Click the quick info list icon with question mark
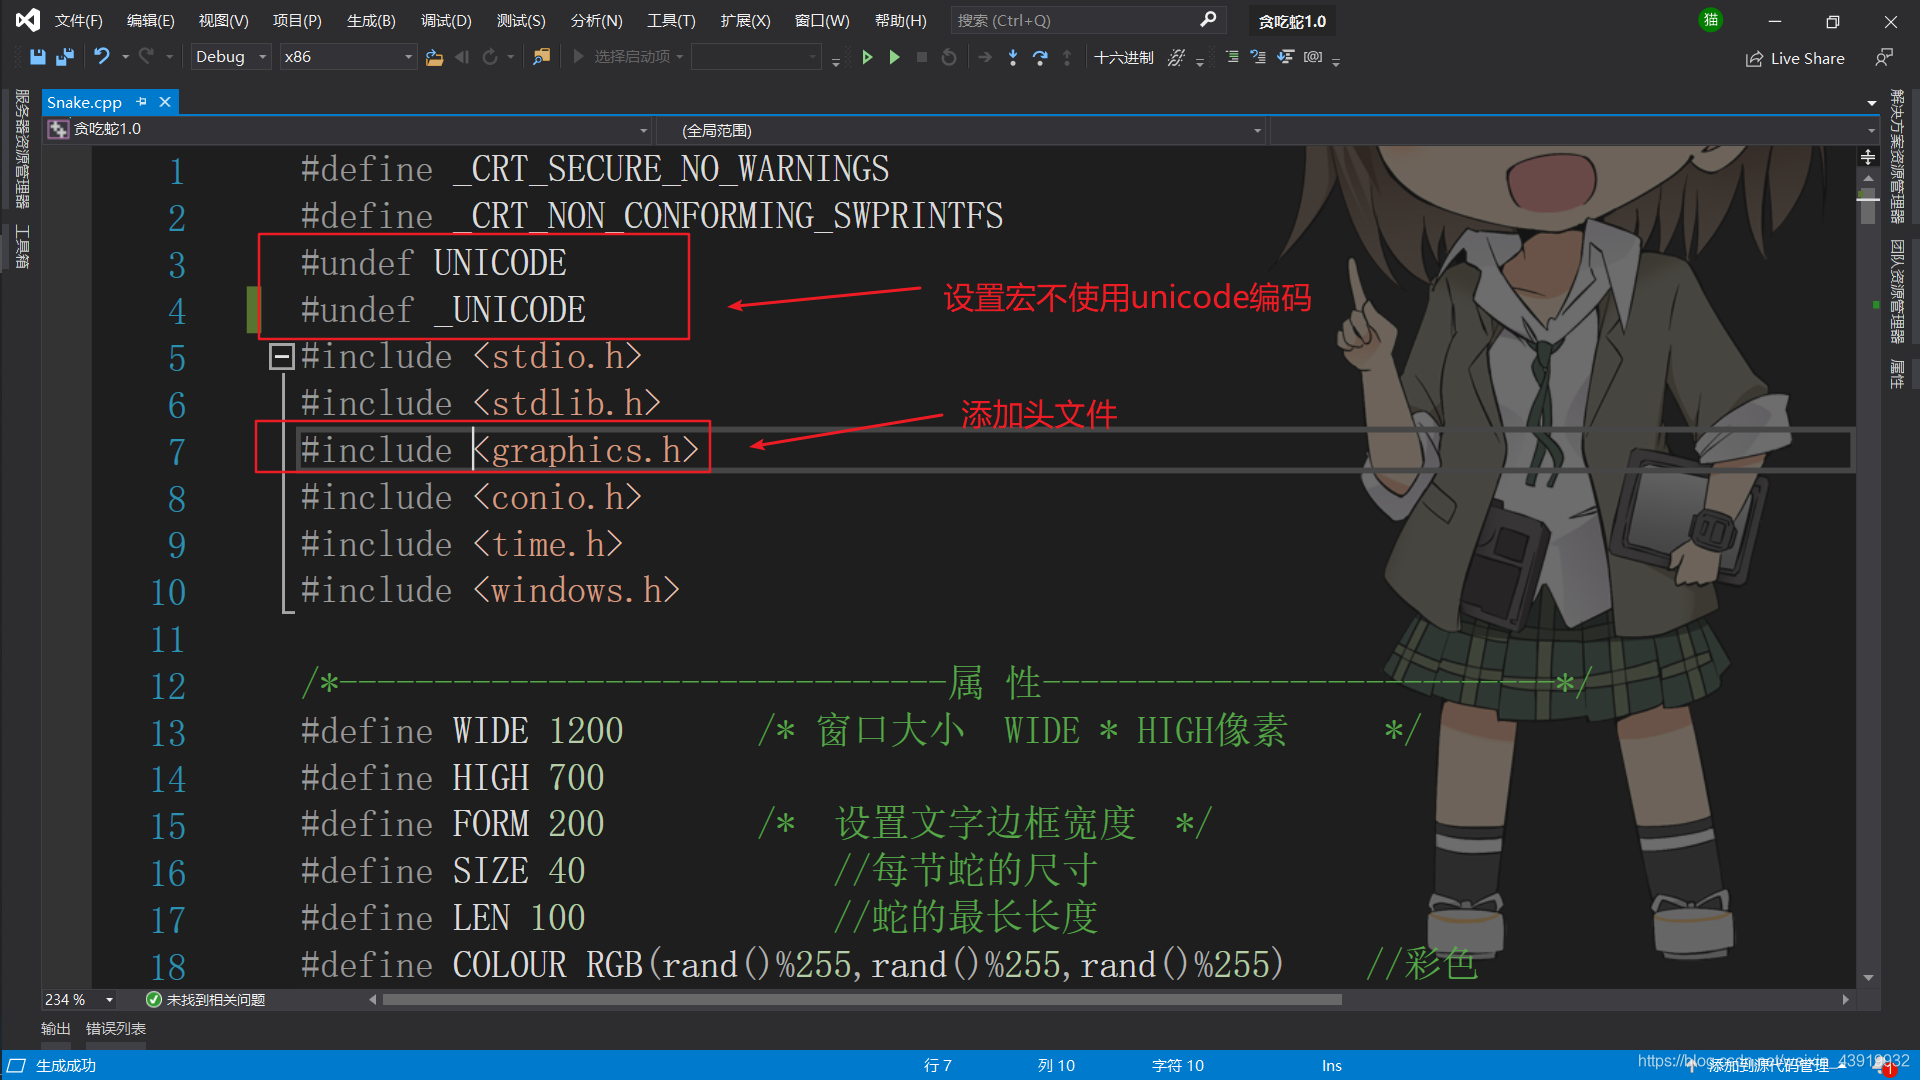Viewport: 1920px width, 1080px height. click(1257, 57)
